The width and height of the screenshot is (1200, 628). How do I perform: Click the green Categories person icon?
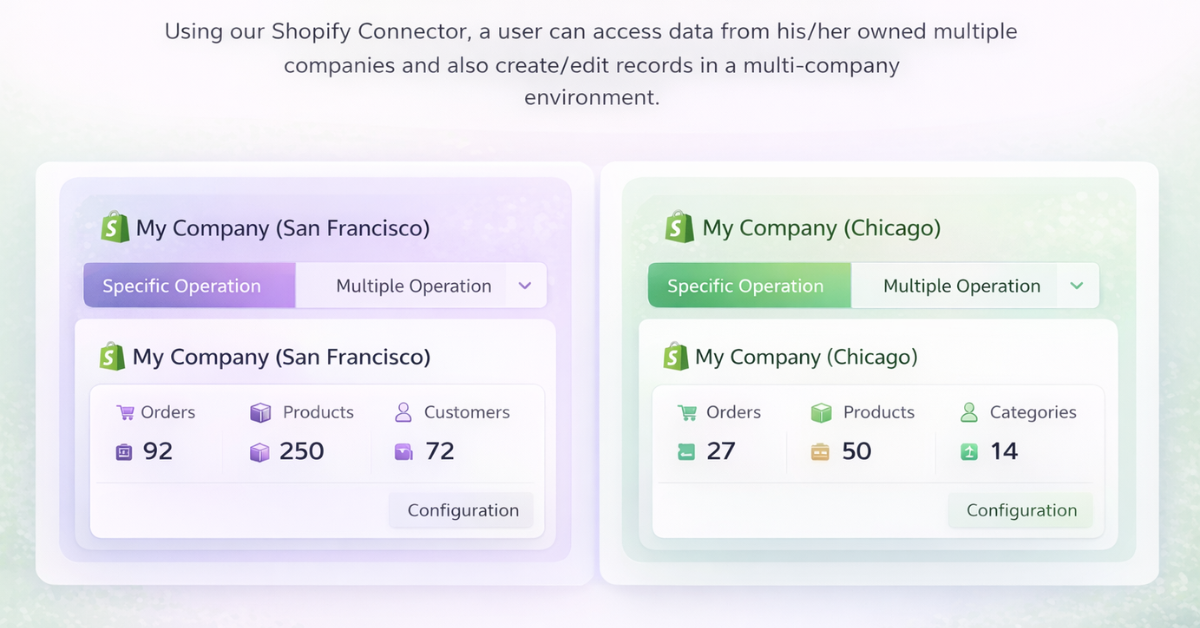(x=968, y=412)
